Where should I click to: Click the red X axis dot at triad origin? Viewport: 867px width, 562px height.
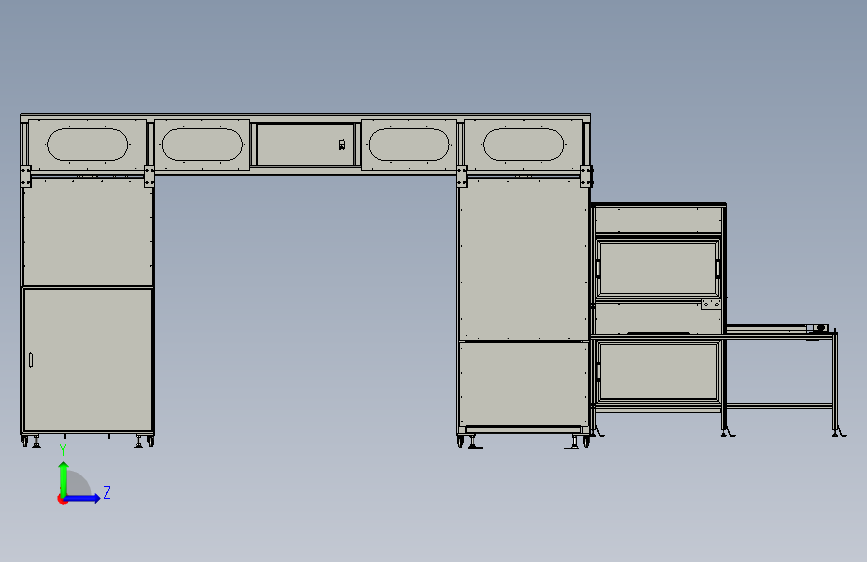(x=62, y=499)
